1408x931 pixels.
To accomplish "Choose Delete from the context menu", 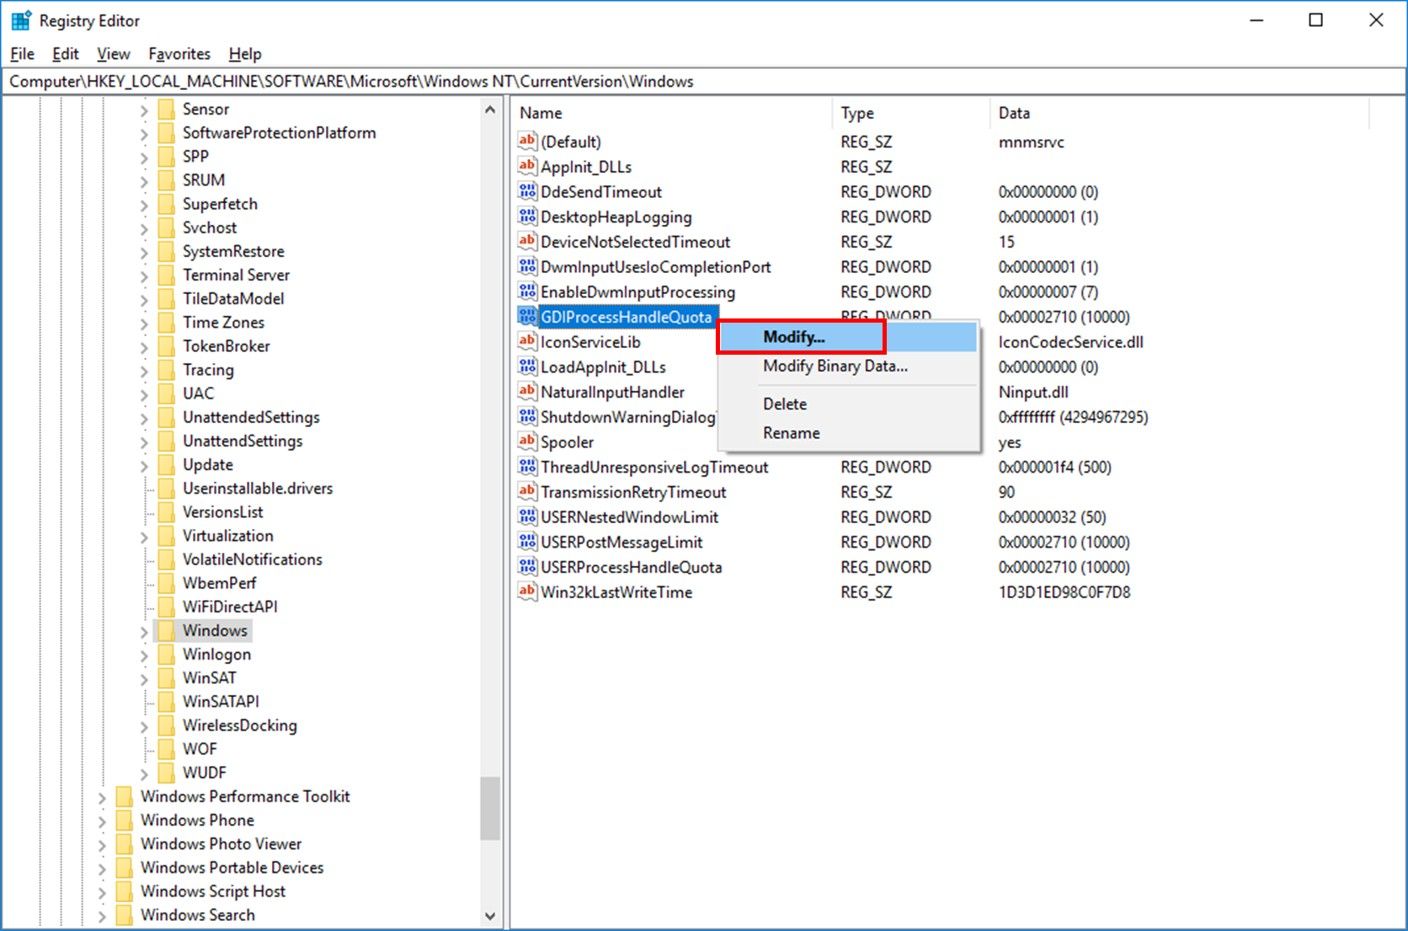I will 848,404.
